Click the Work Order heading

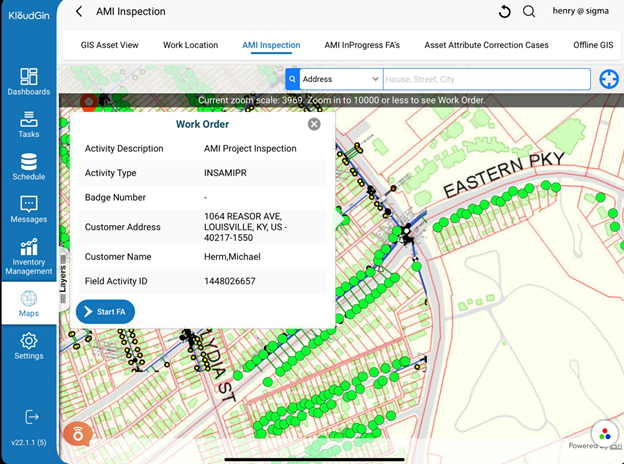pyautogui.click(x=202, y=124)
